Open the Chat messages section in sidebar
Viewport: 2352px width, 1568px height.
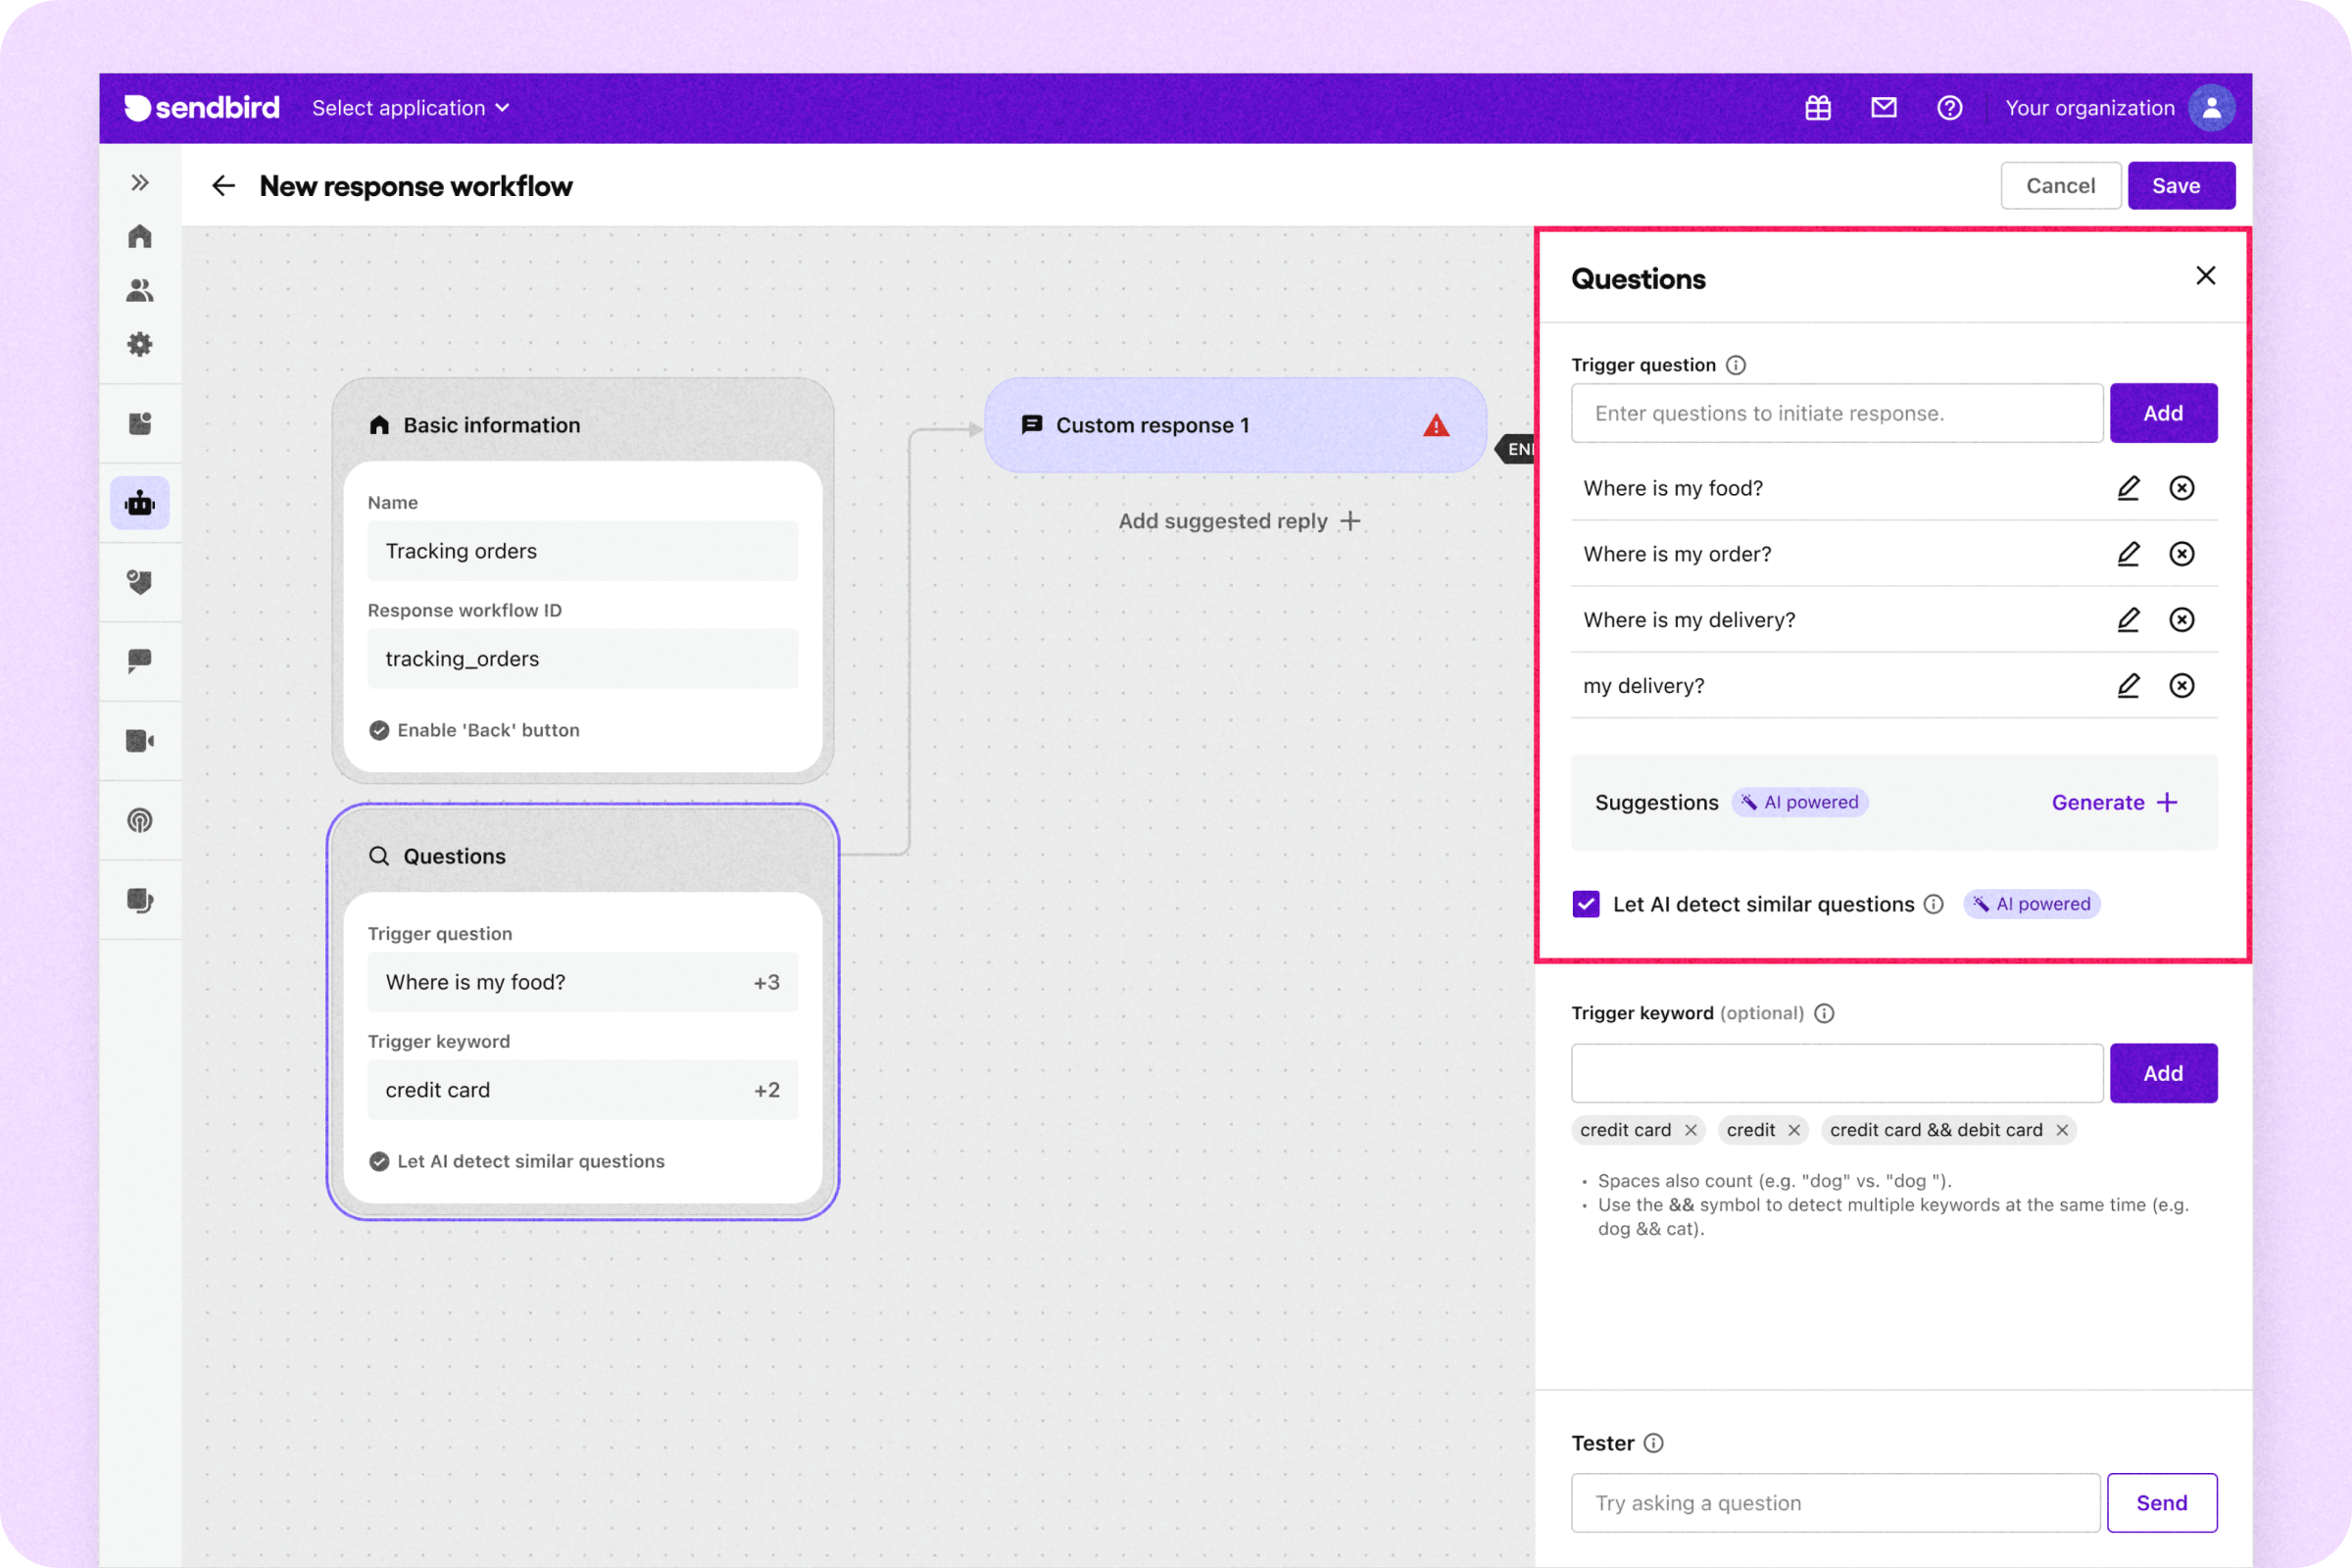[140, 661]
